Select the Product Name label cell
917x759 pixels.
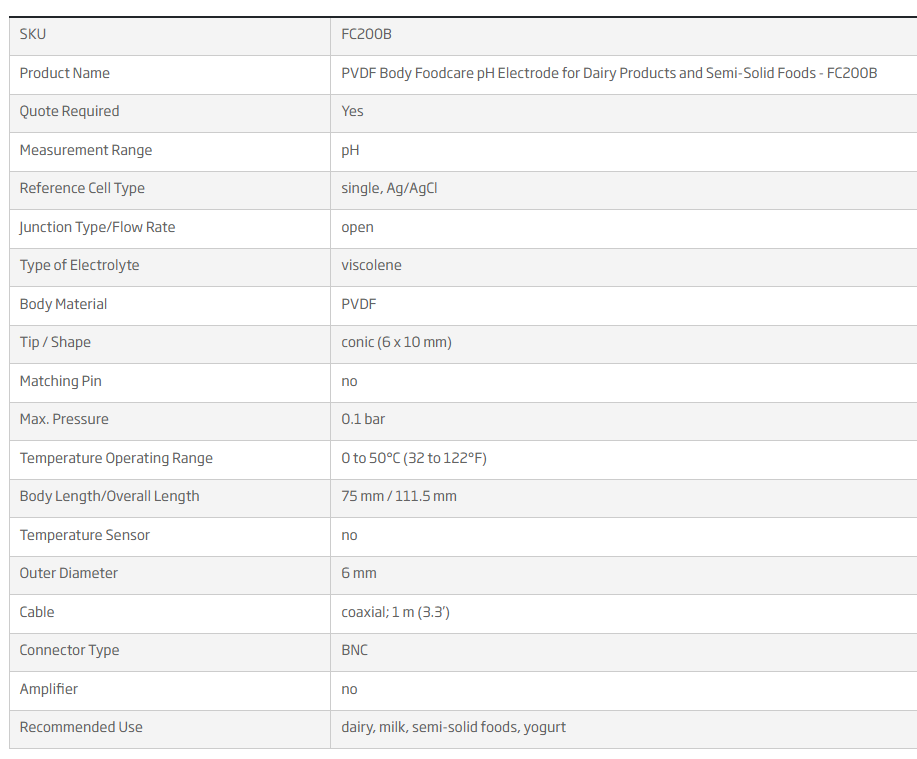(x=170, y=75)
